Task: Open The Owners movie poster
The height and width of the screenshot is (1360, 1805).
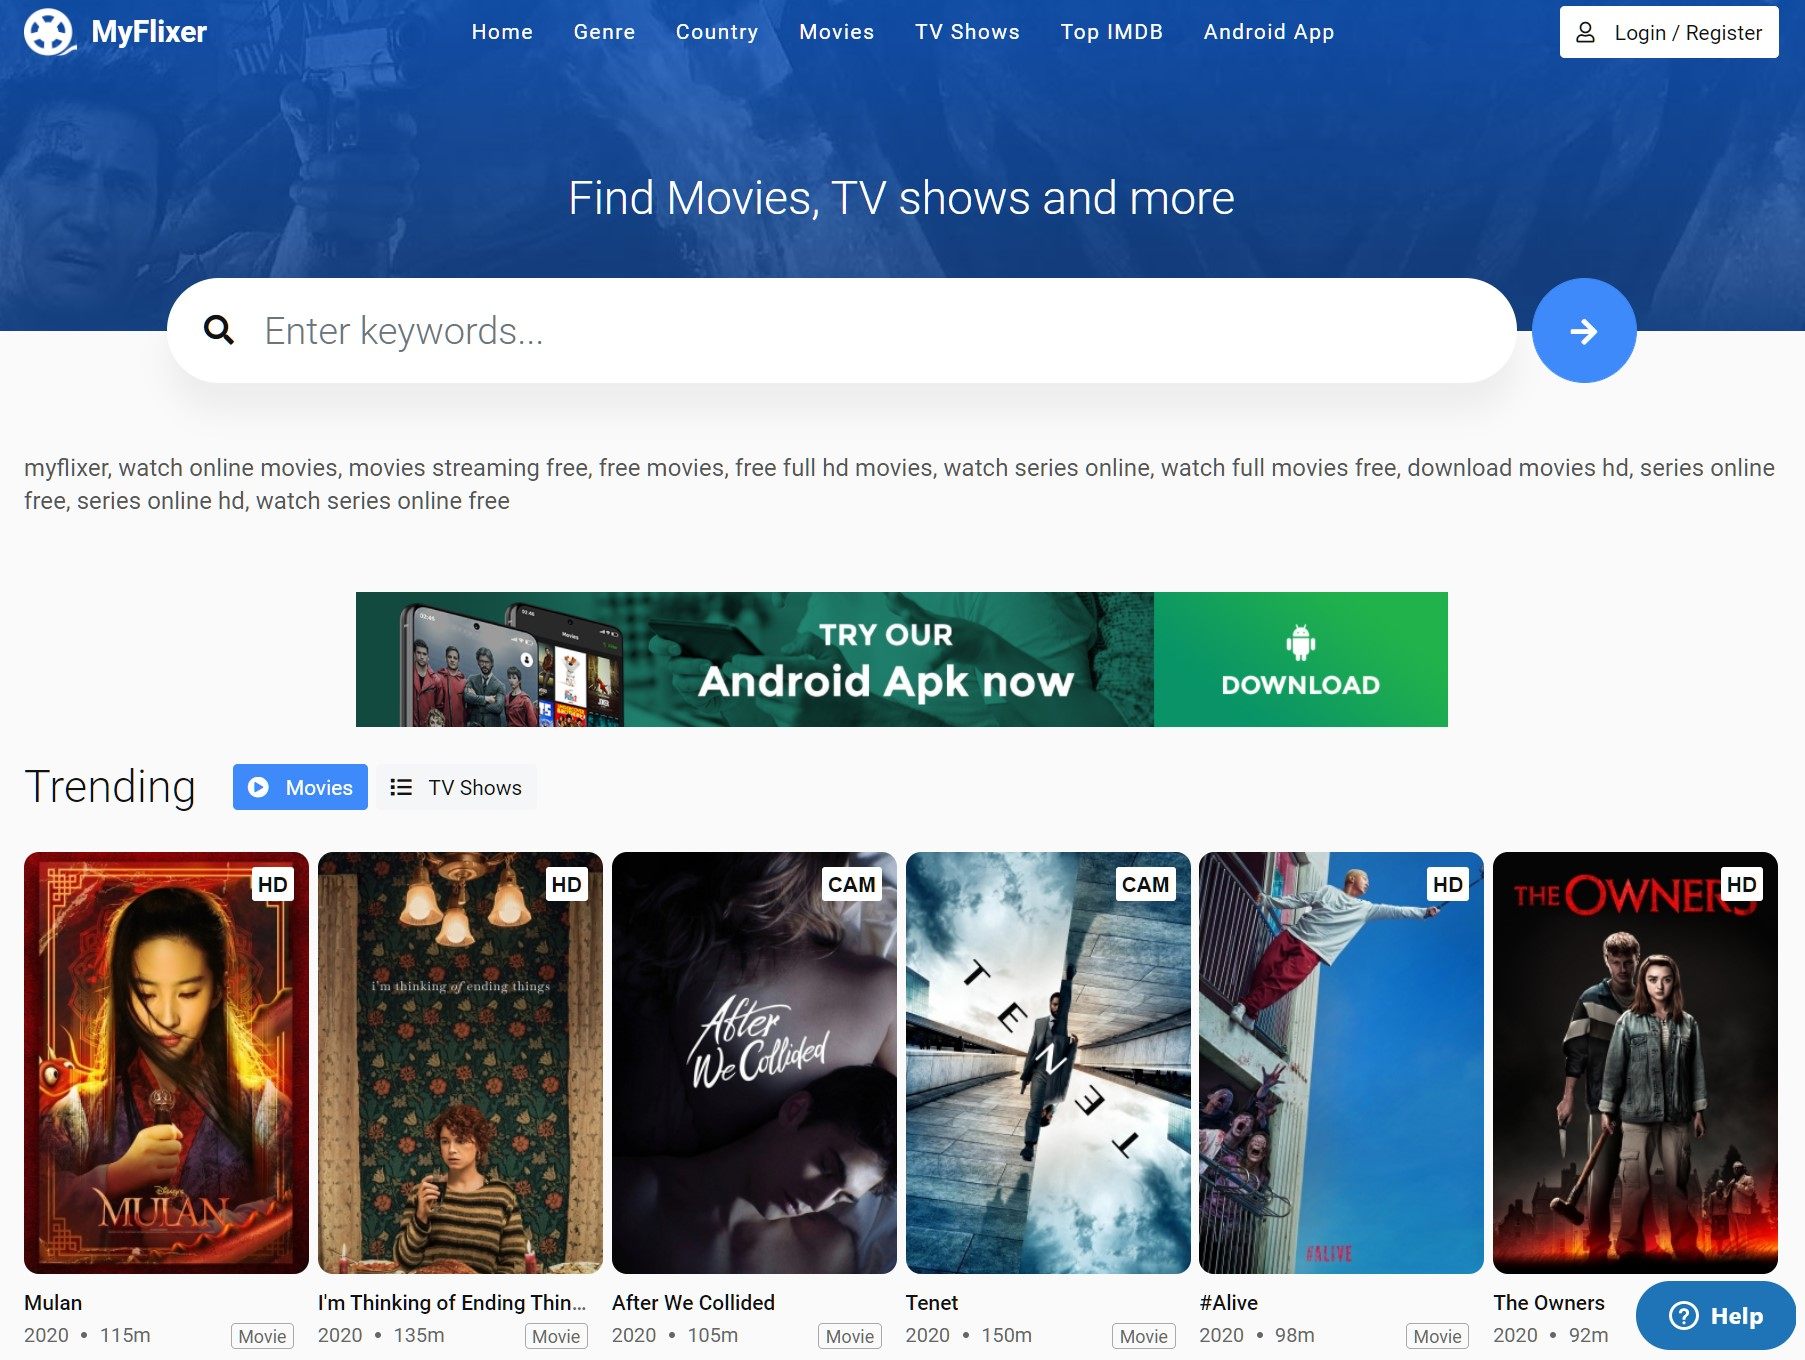Action: [x=1635, y=1062]
